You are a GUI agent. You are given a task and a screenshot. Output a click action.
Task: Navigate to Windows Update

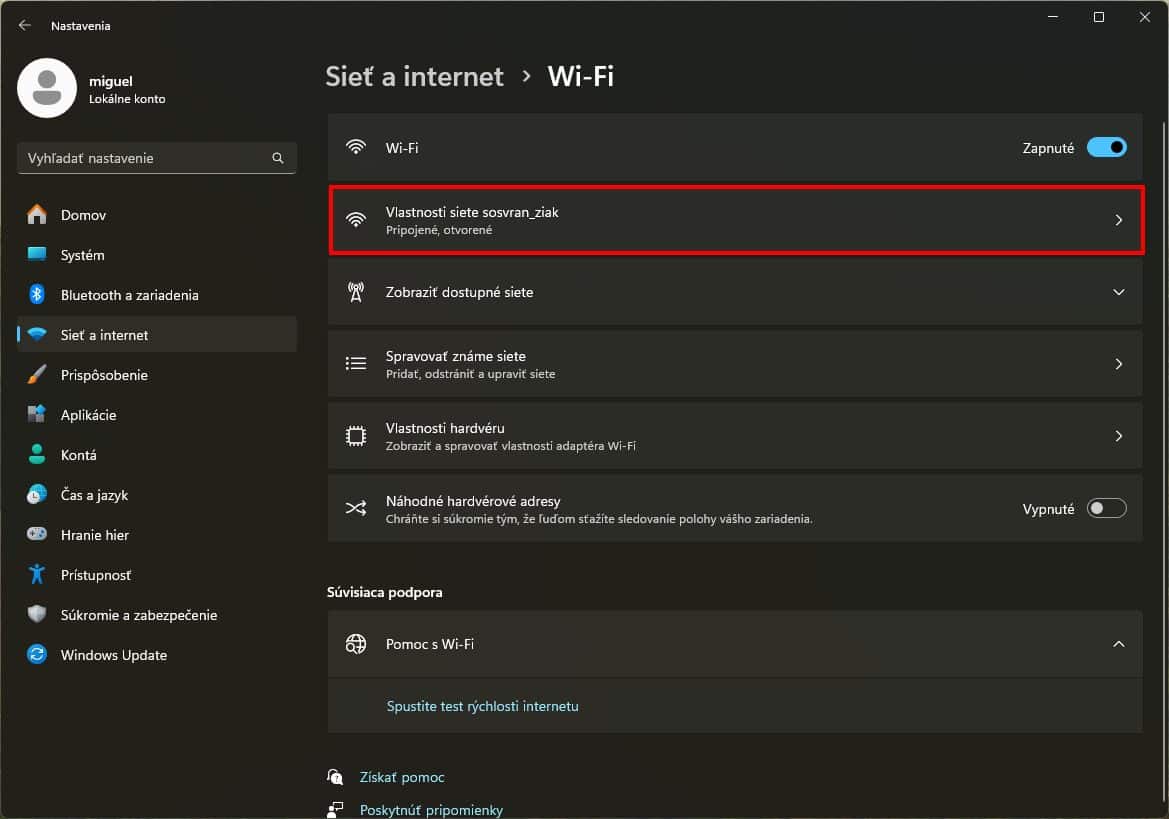point(157,655)
